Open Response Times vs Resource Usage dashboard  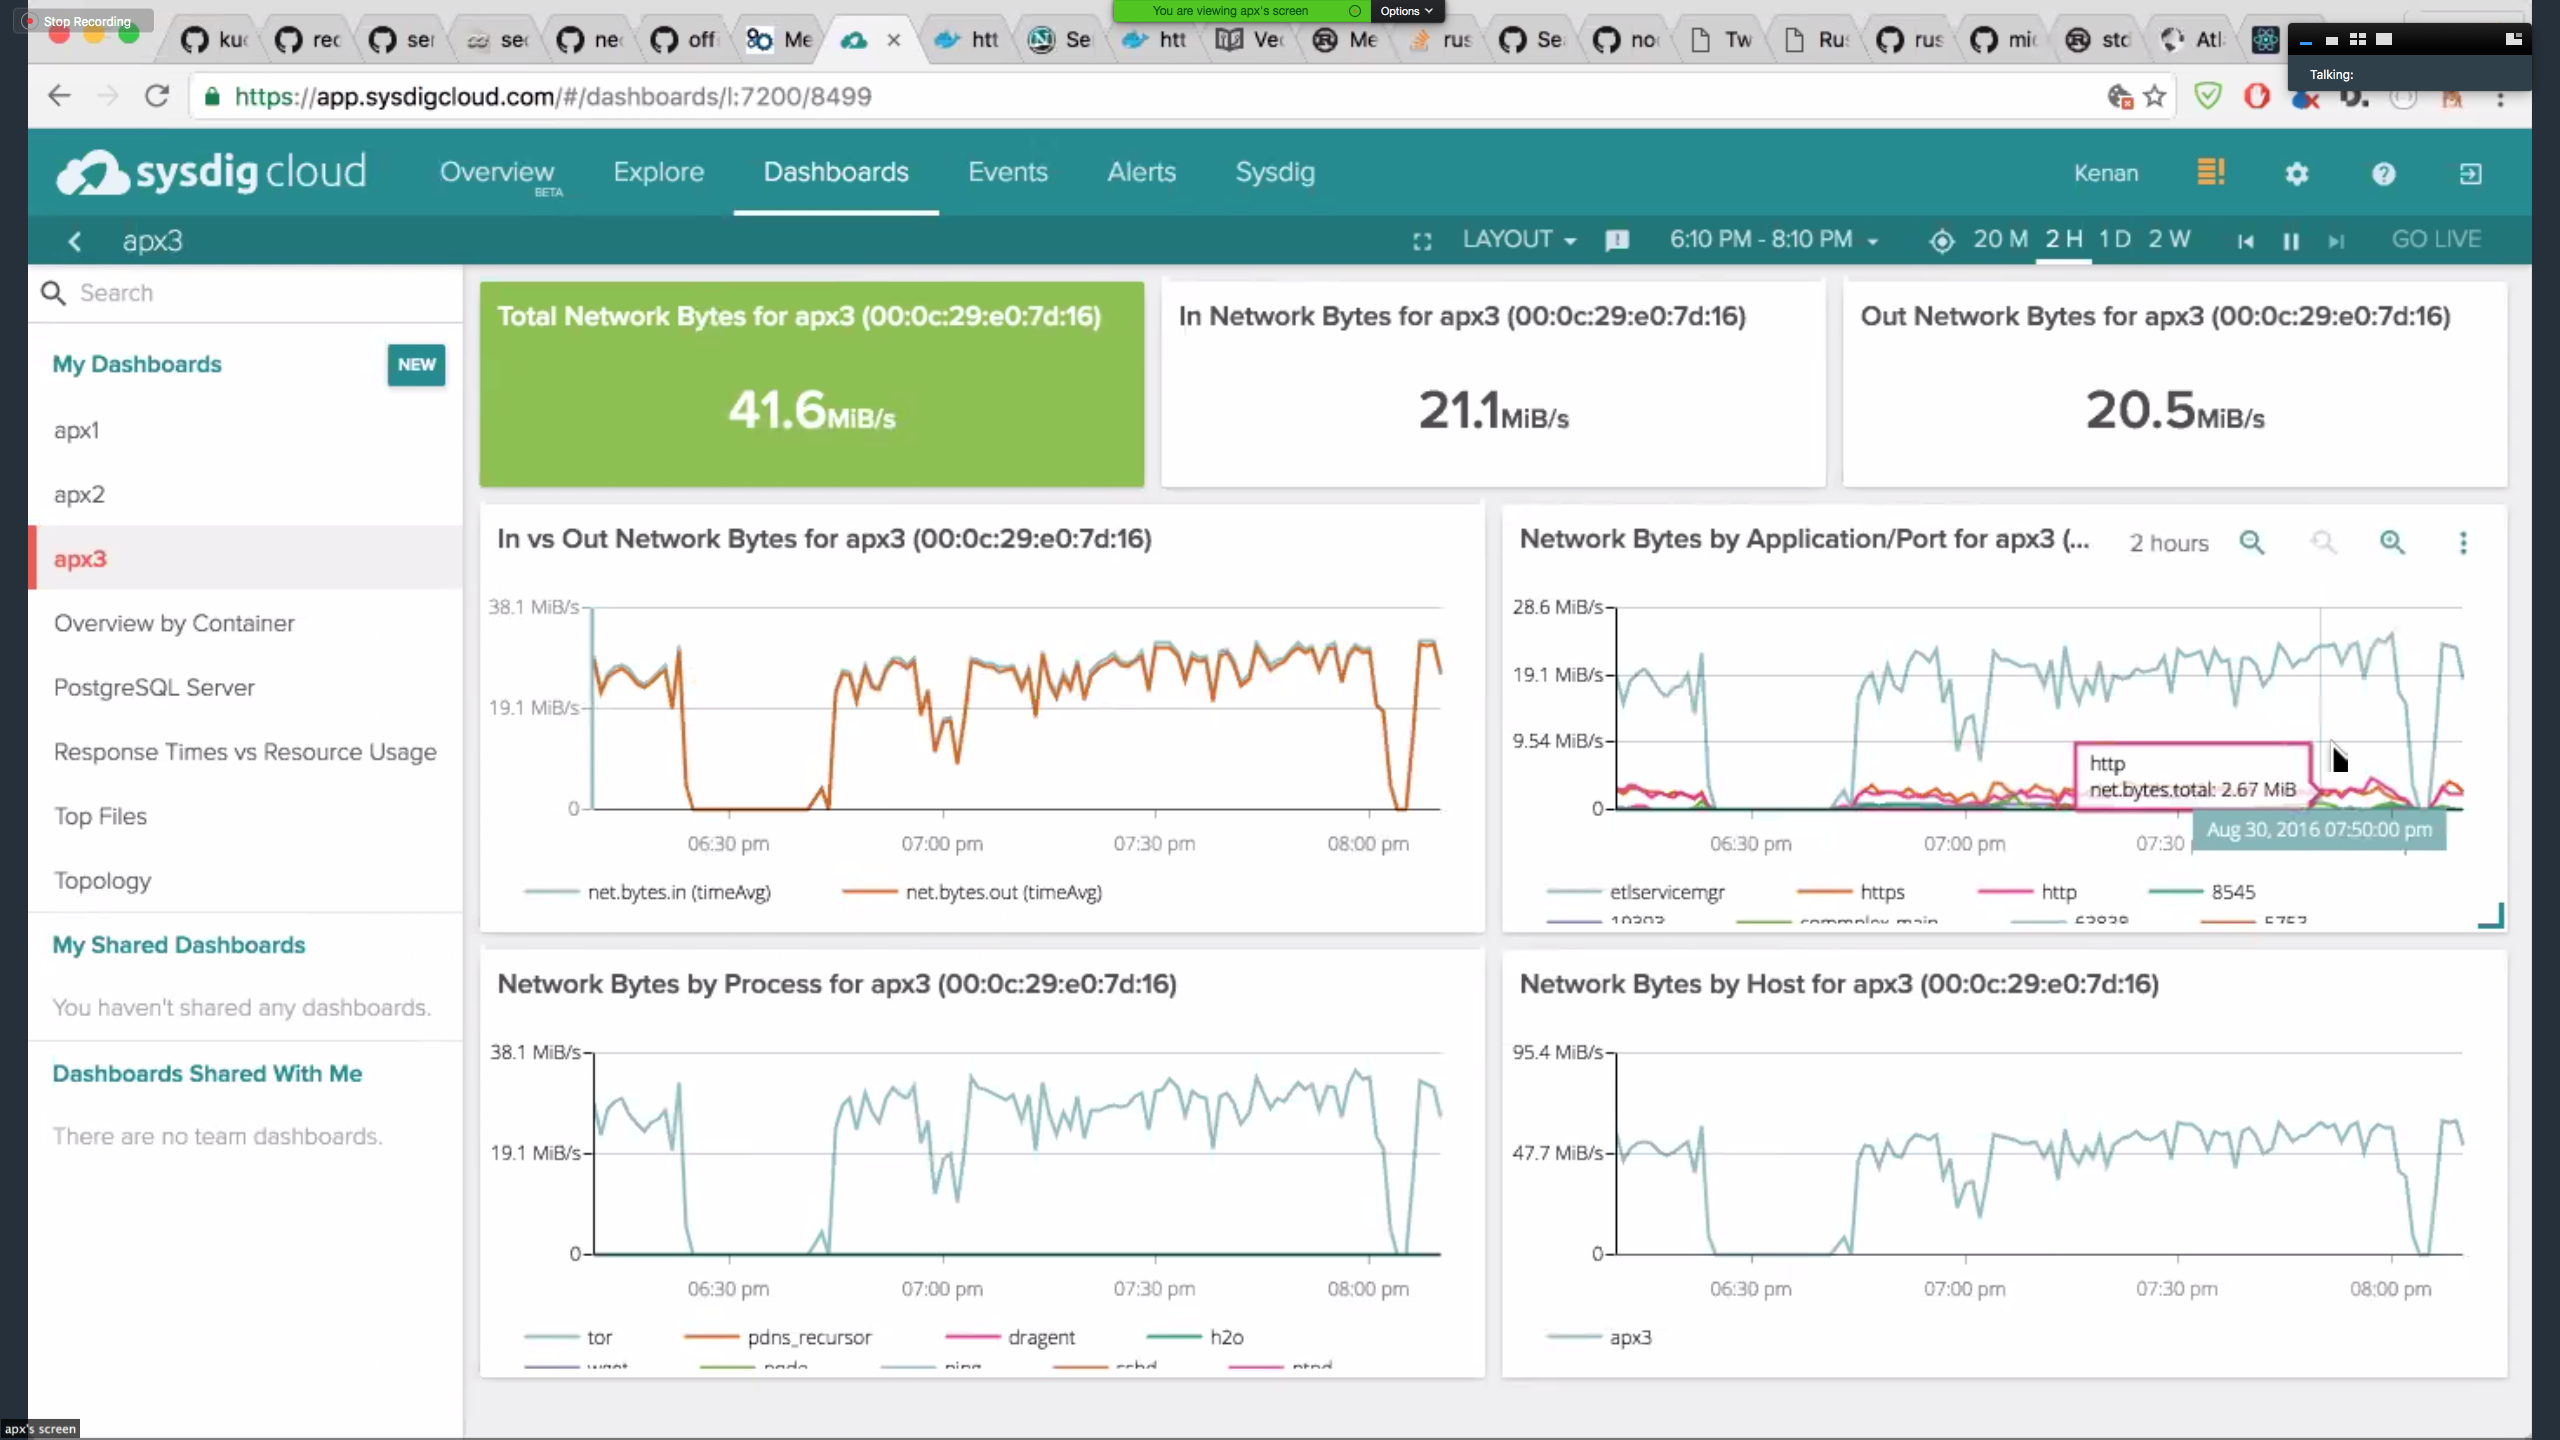click(245, 752)
